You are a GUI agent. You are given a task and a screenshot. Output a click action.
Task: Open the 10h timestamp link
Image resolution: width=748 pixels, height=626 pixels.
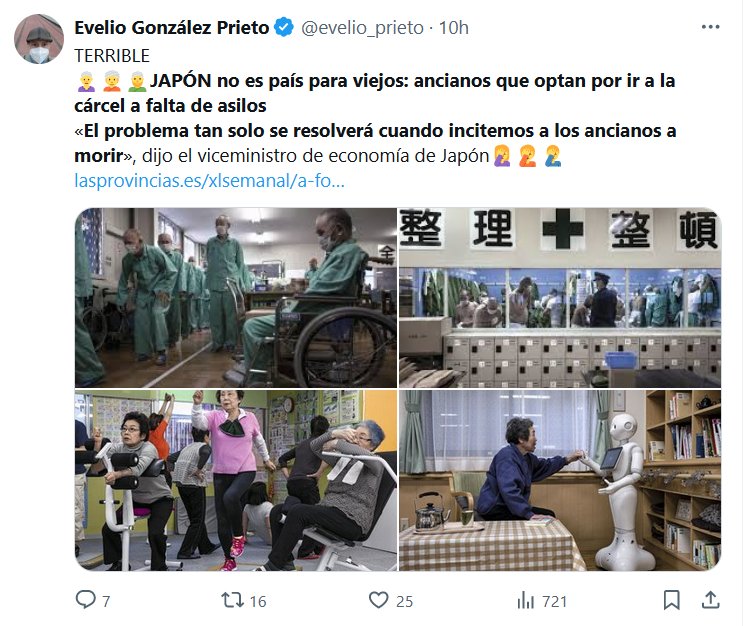click(x=453, y=28)
